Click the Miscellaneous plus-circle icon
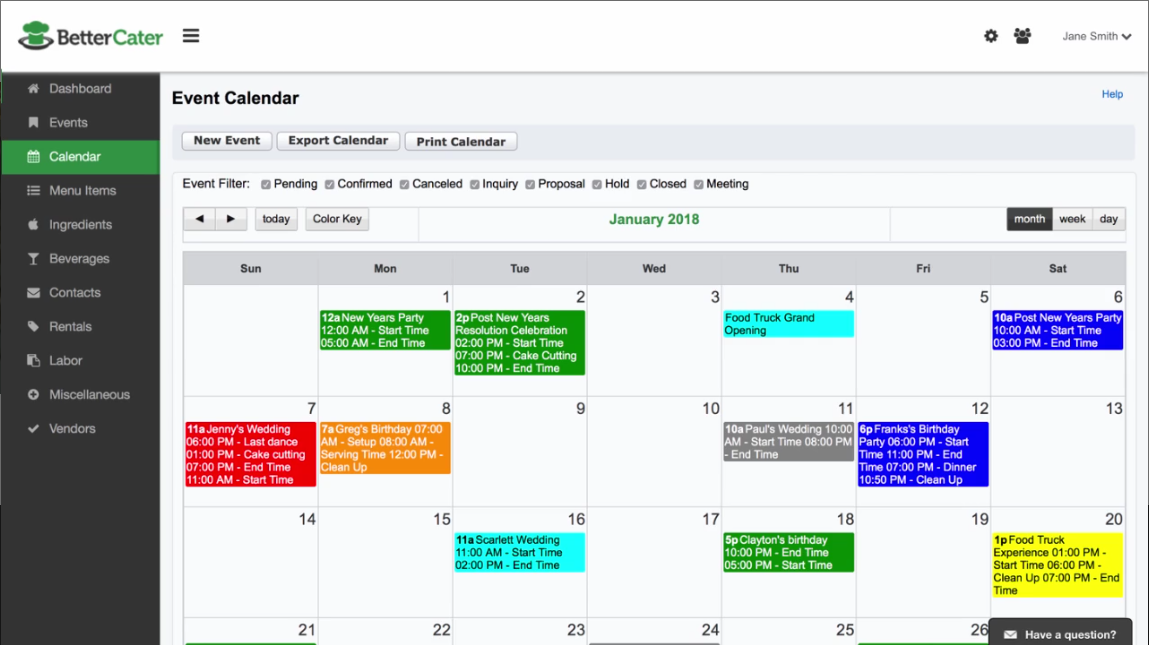Viewport: 1149px width, 645px height. 33,394
